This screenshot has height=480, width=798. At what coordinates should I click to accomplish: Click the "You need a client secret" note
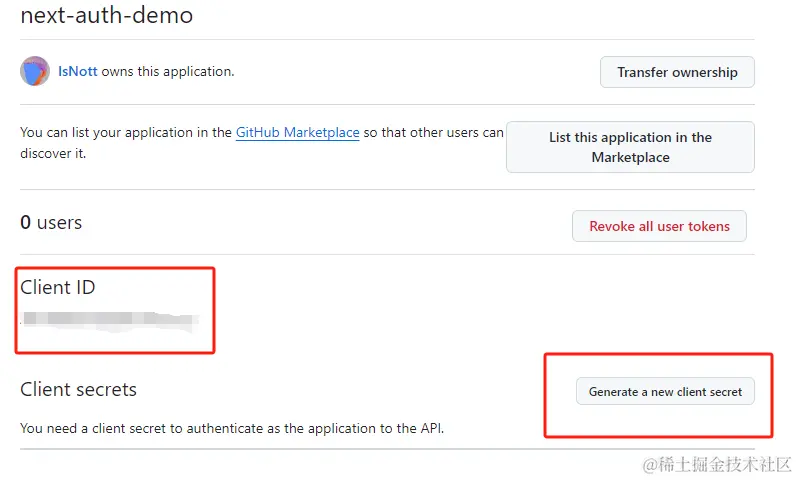[231, 428]
